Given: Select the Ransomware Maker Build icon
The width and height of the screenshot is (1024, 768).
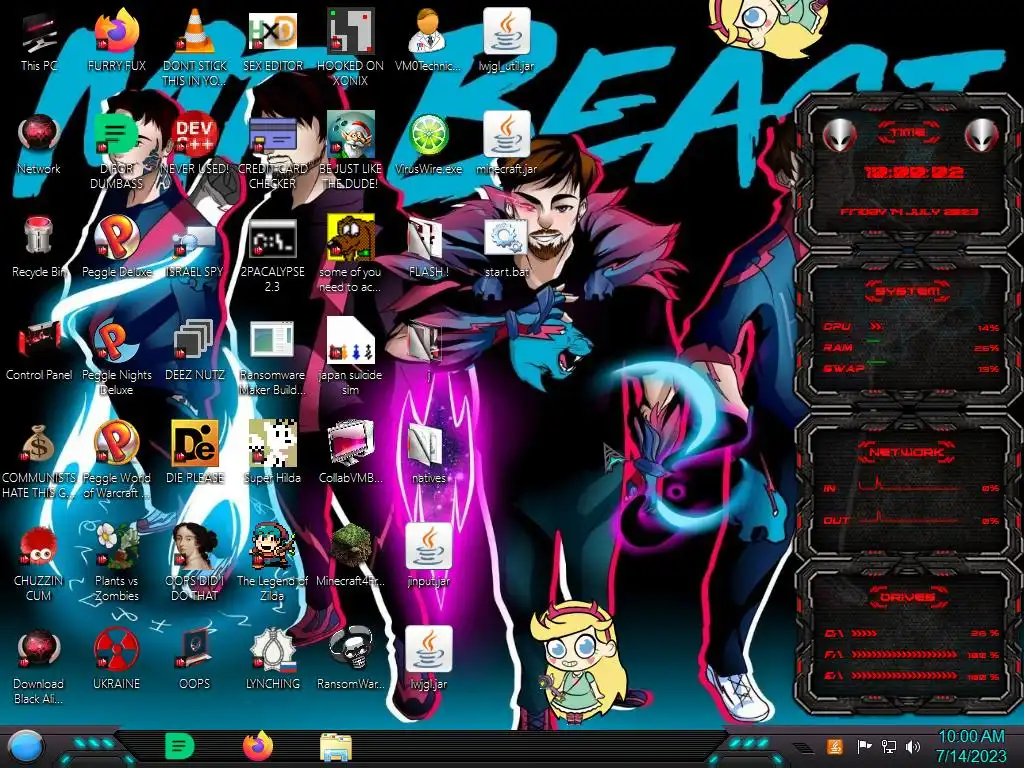Looking at the screenshot, I should (273, 357).
